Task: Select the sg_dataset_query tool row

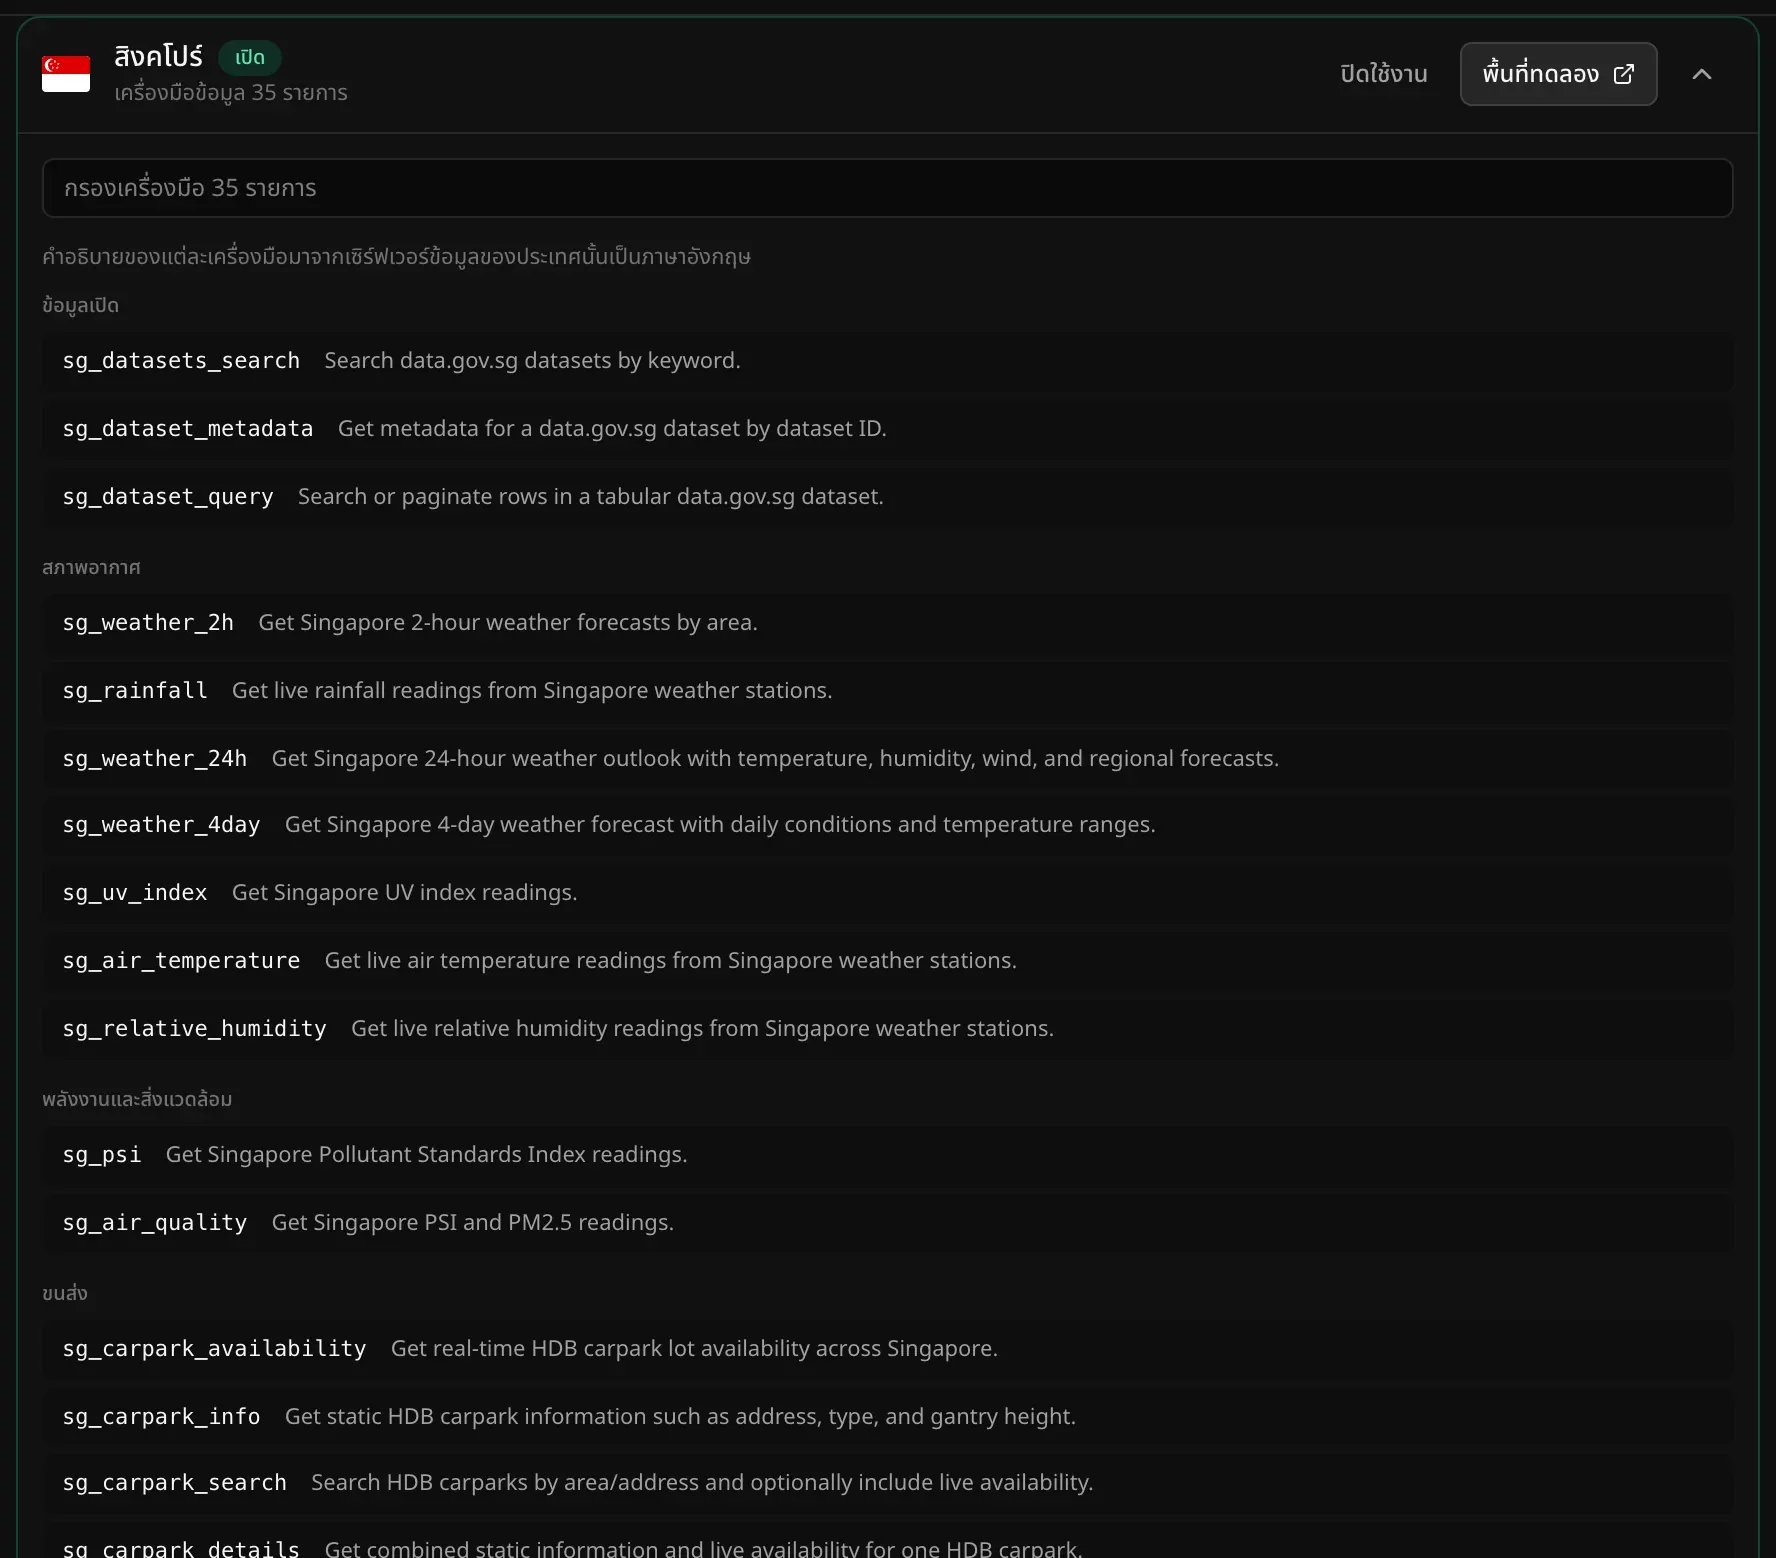Action: 887,497
